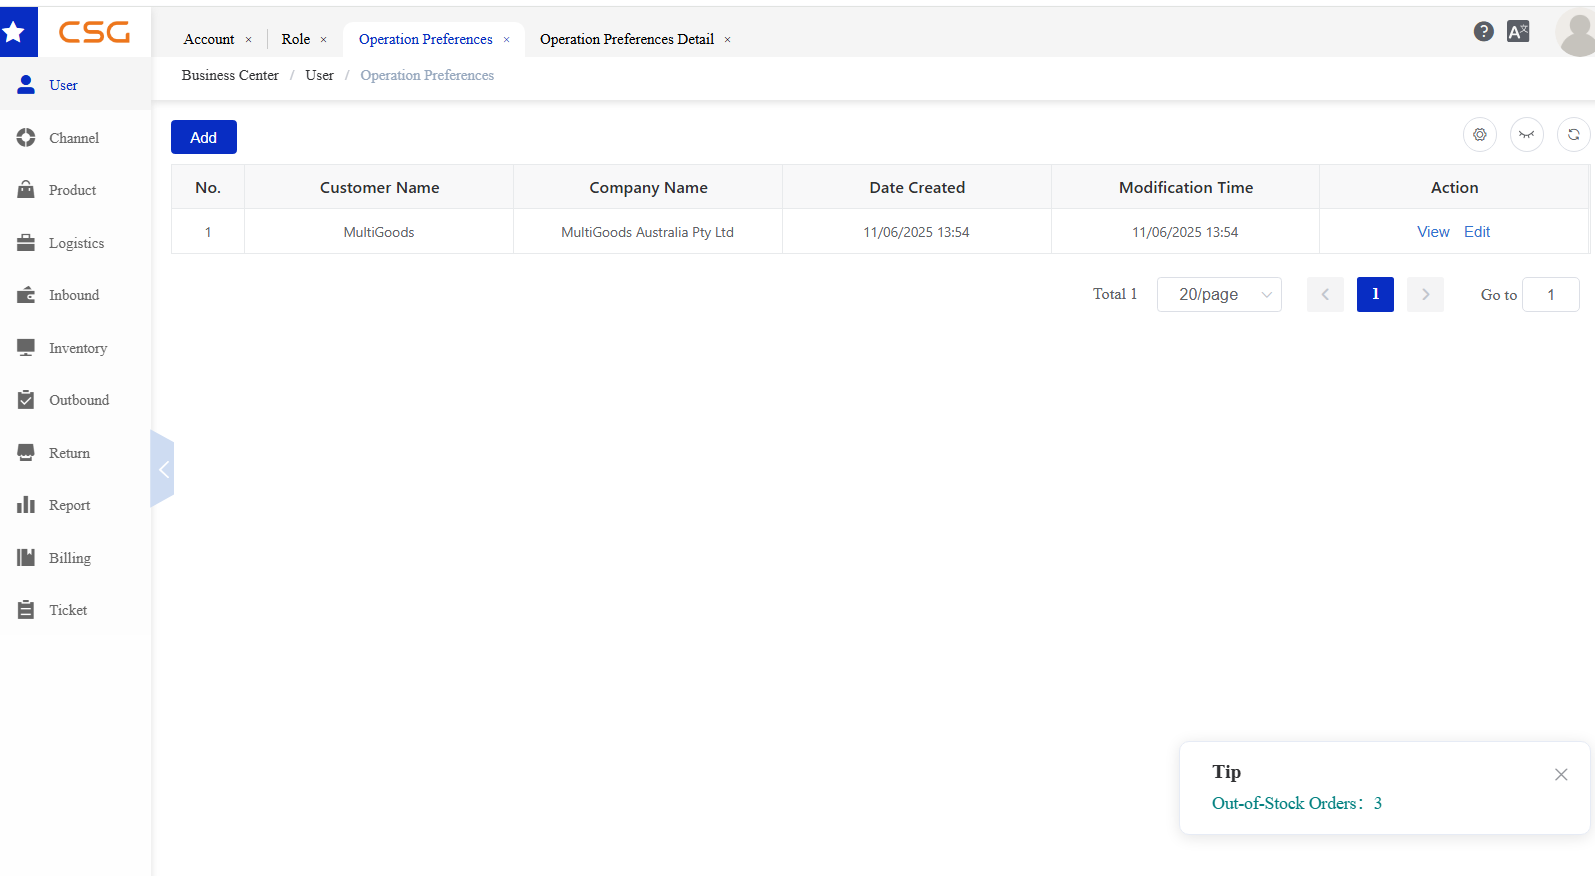Viewport: 1595px width, 876px height.
Task: Click the MultiGoods Australia Pty Ltd cell
Action: click(648, 232)
